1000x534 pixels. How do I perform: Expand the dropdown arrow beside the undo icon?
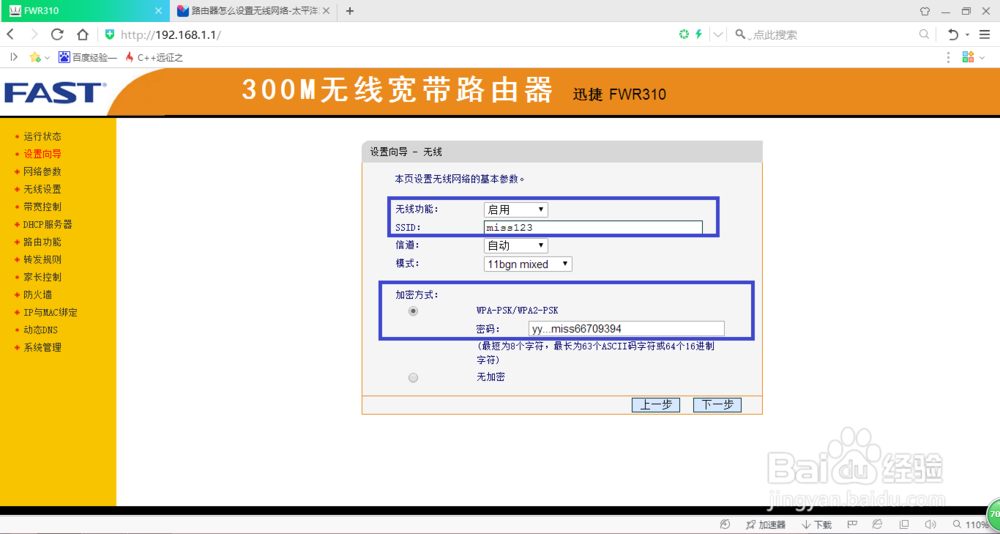point(967,34)
